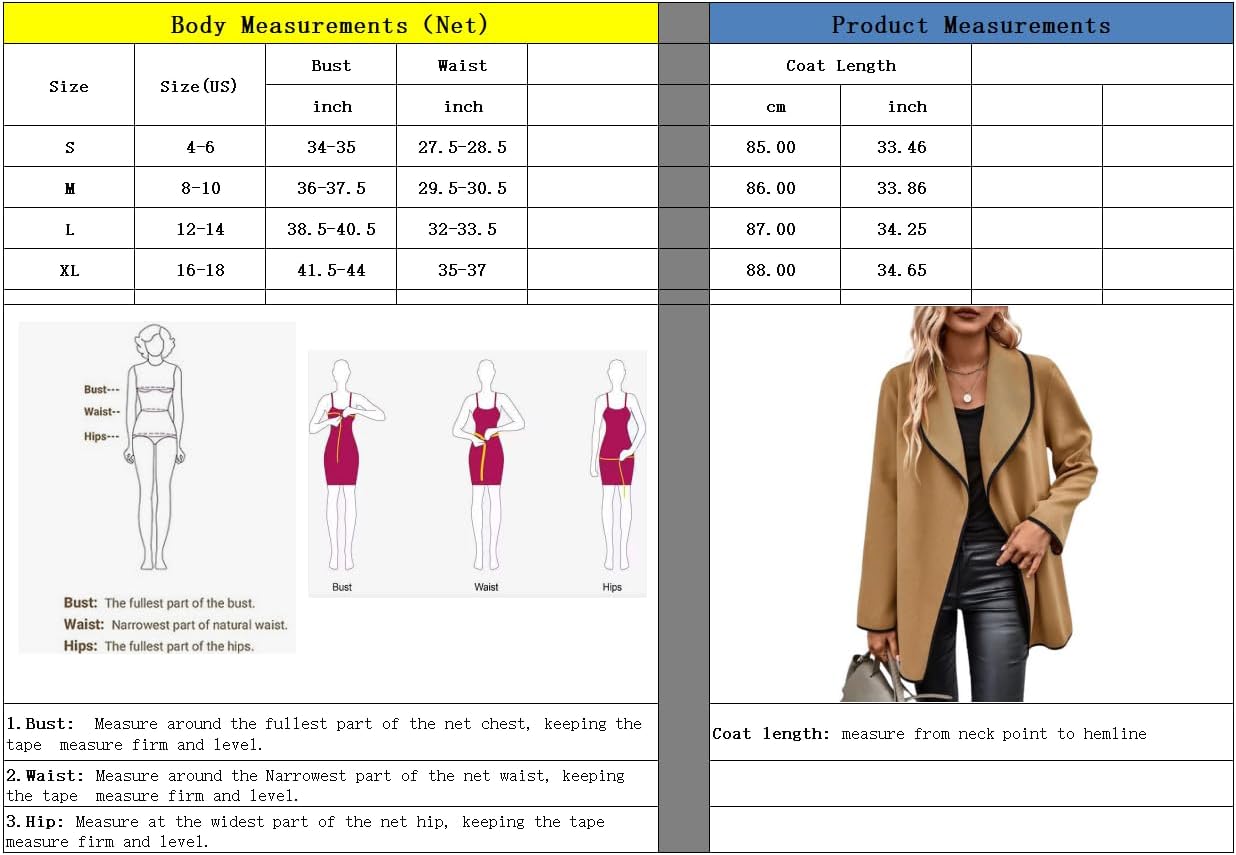Click waist value '32-33.5'
1236x855 pixels.
click(462, 229)
